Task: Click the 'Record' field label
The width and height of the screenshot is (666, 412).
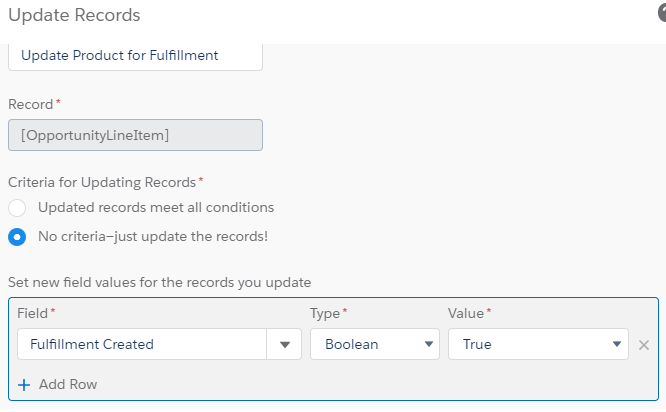Action: coord(31,104)
